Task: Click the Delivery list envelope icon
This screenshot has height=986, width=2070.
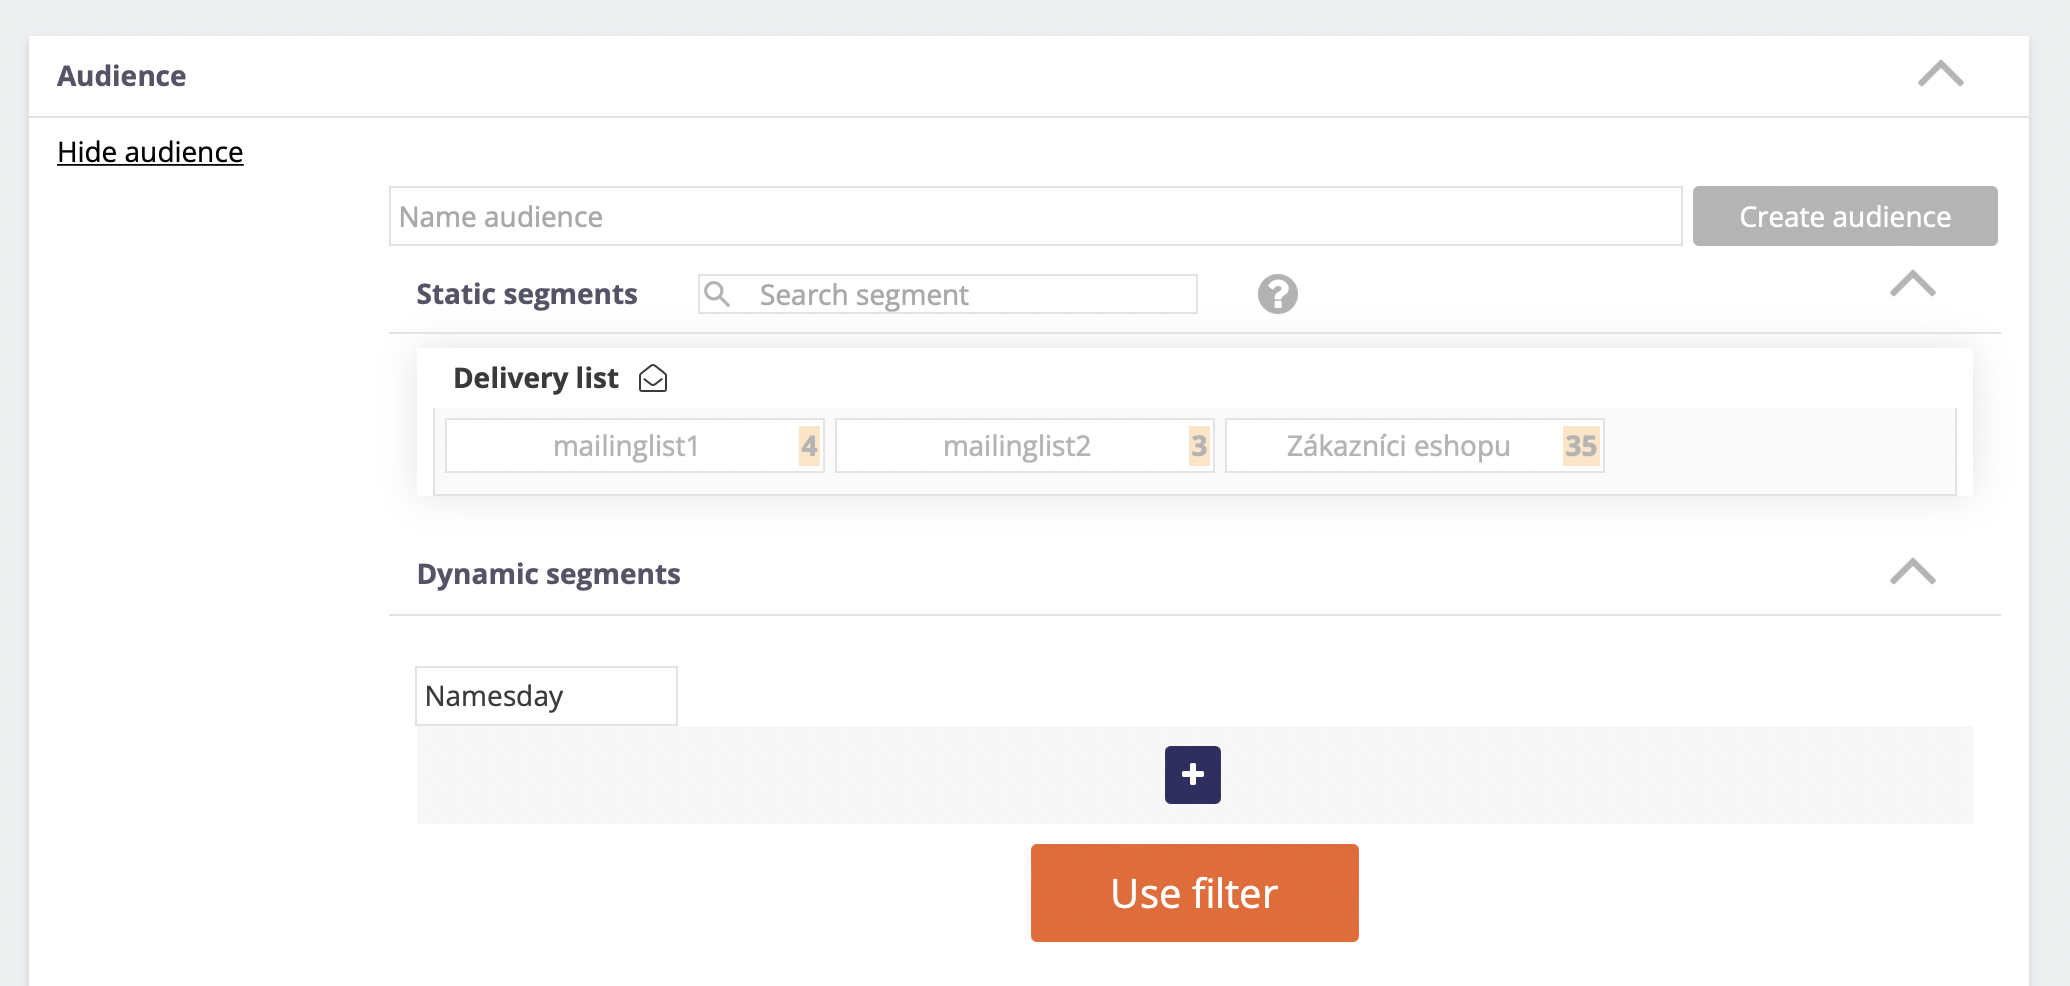Action: point(653,378)
